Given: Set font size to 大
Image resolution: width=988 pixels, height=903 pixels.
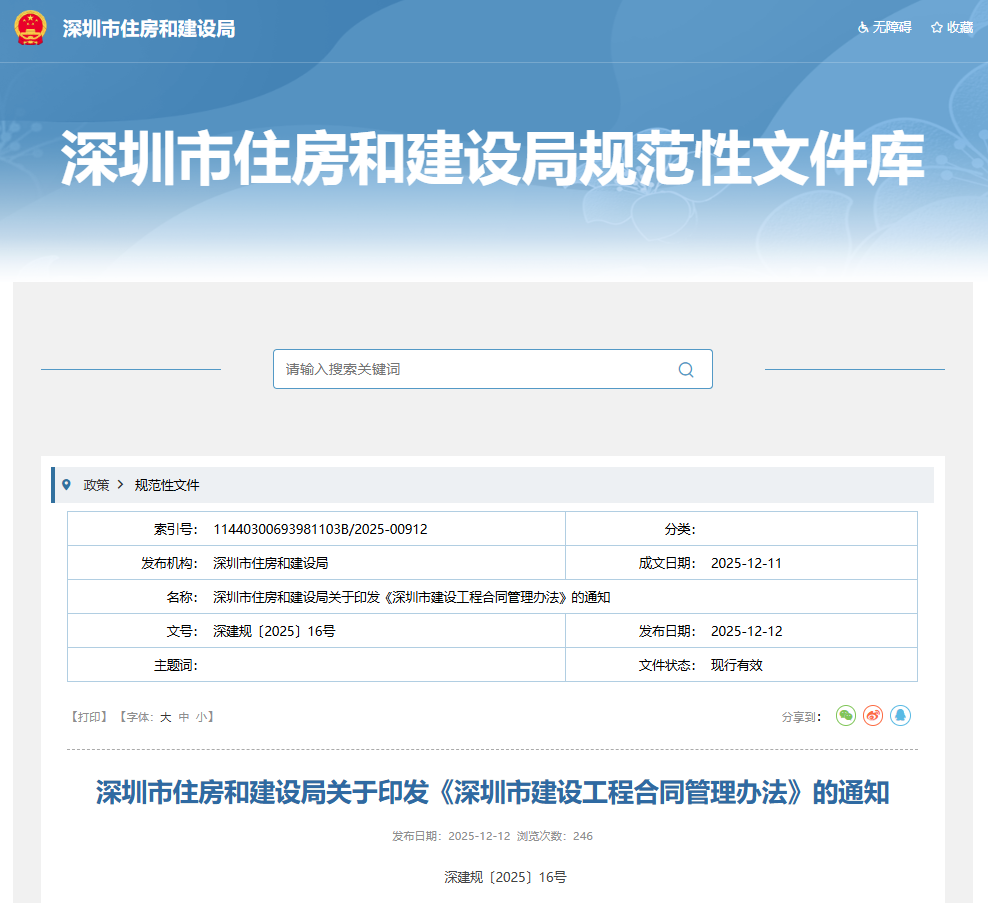Looking at the screenshot, I should pos(165,716).
